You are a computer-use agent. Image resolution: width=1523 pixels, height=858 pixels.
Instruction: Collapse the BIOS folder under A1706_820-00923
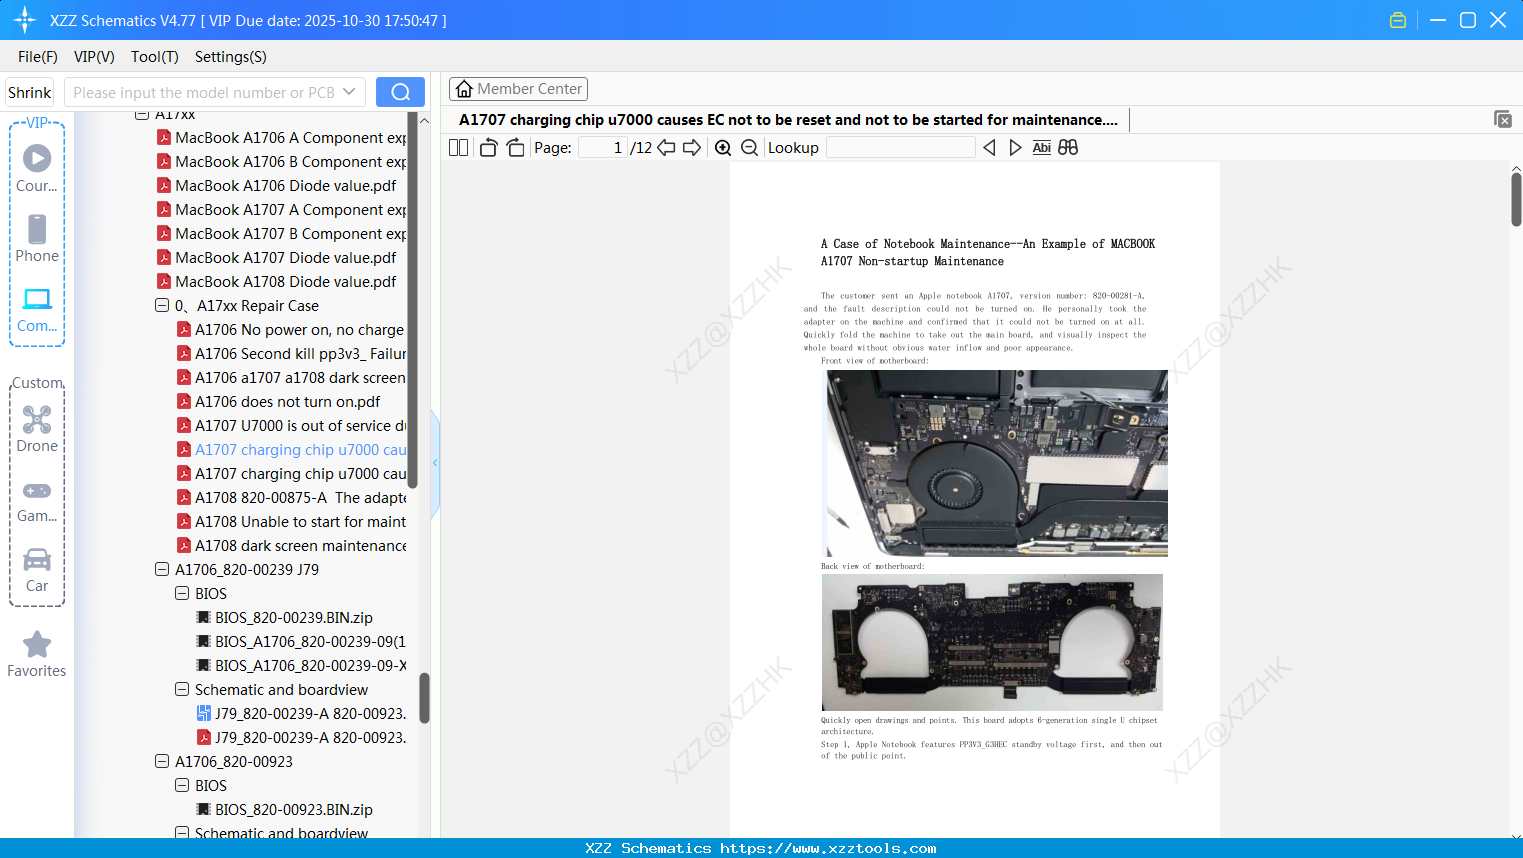(x=182, y=786)
